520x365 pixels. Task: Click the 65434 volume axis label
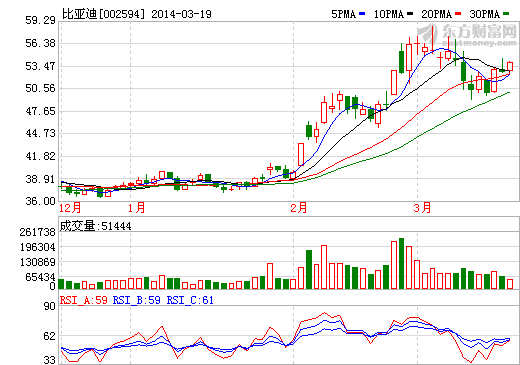coord(40,277)
